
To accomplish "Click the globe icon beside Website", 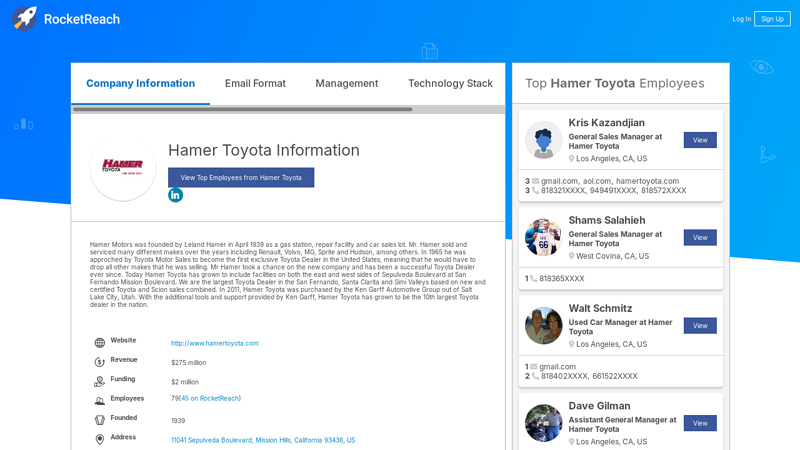I will [x=100, y=343].
